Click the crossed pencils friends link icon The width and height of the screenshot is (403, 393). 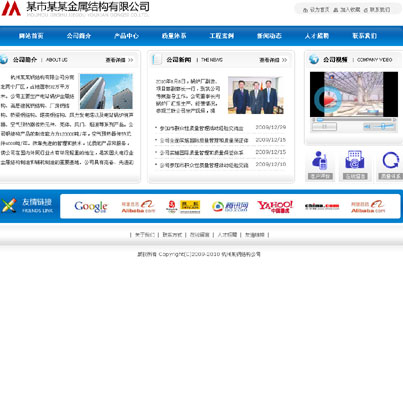point(9,205)
